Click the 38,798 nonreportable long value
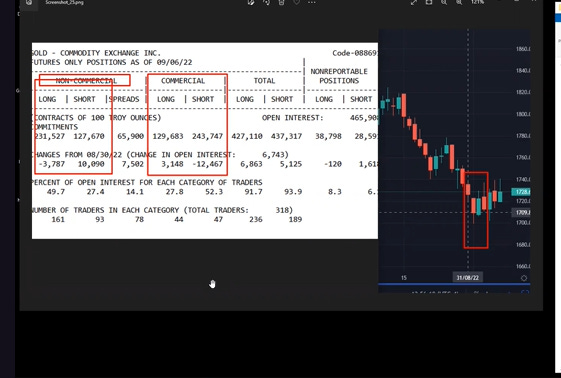 coord(328,136)
